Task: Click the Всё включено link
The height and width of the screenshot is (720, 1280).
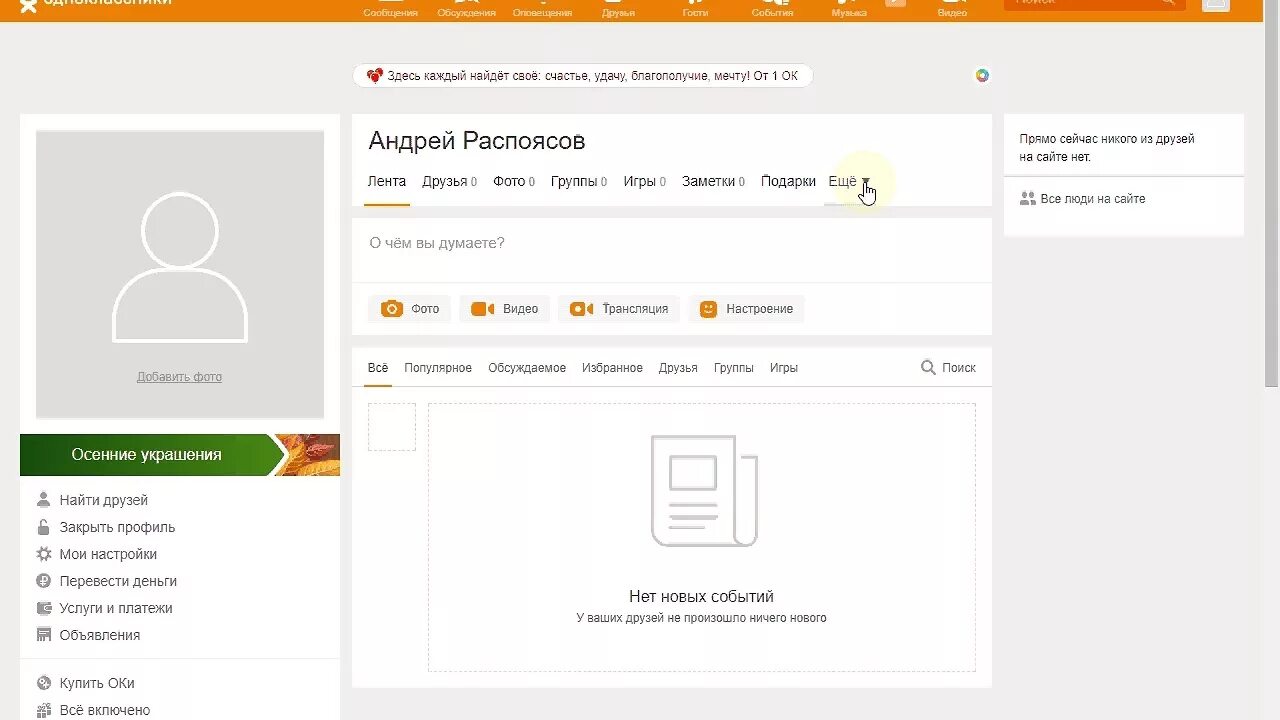Action: point(105,710)
